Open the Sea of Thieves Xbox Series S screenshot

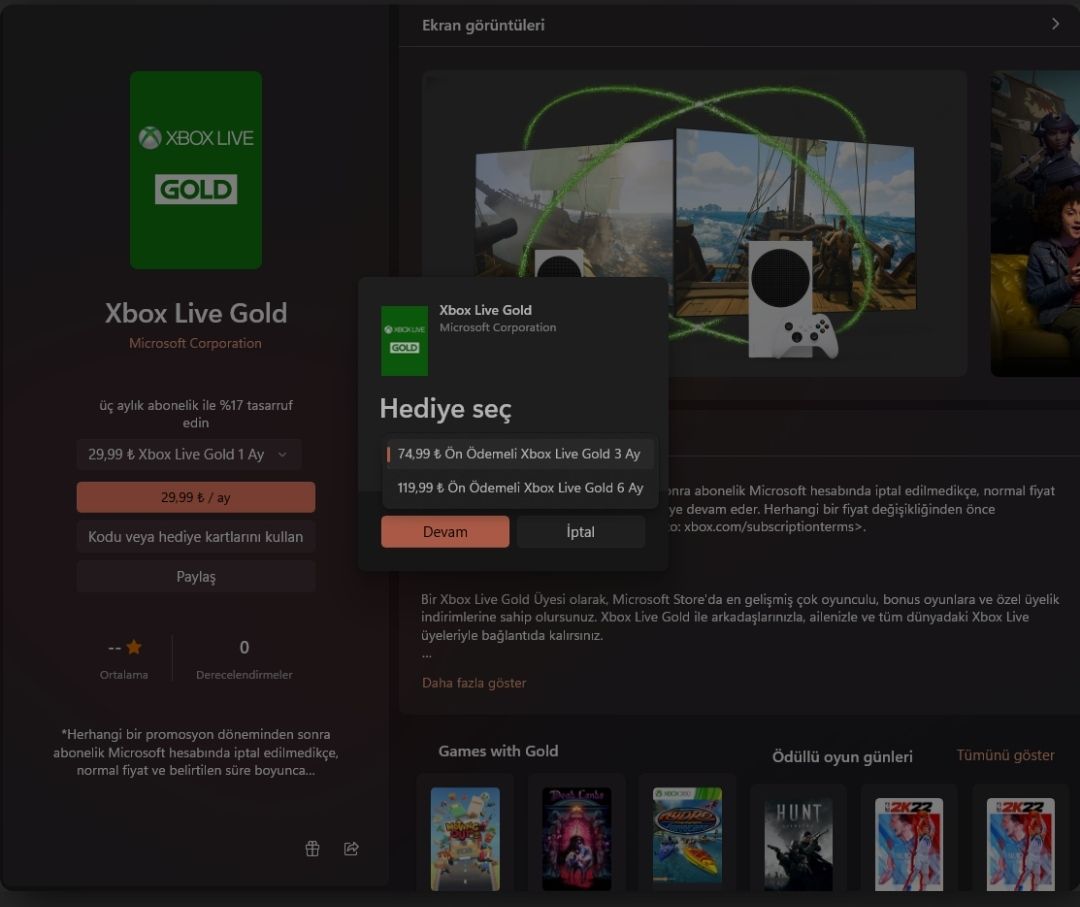click(694, 222)
